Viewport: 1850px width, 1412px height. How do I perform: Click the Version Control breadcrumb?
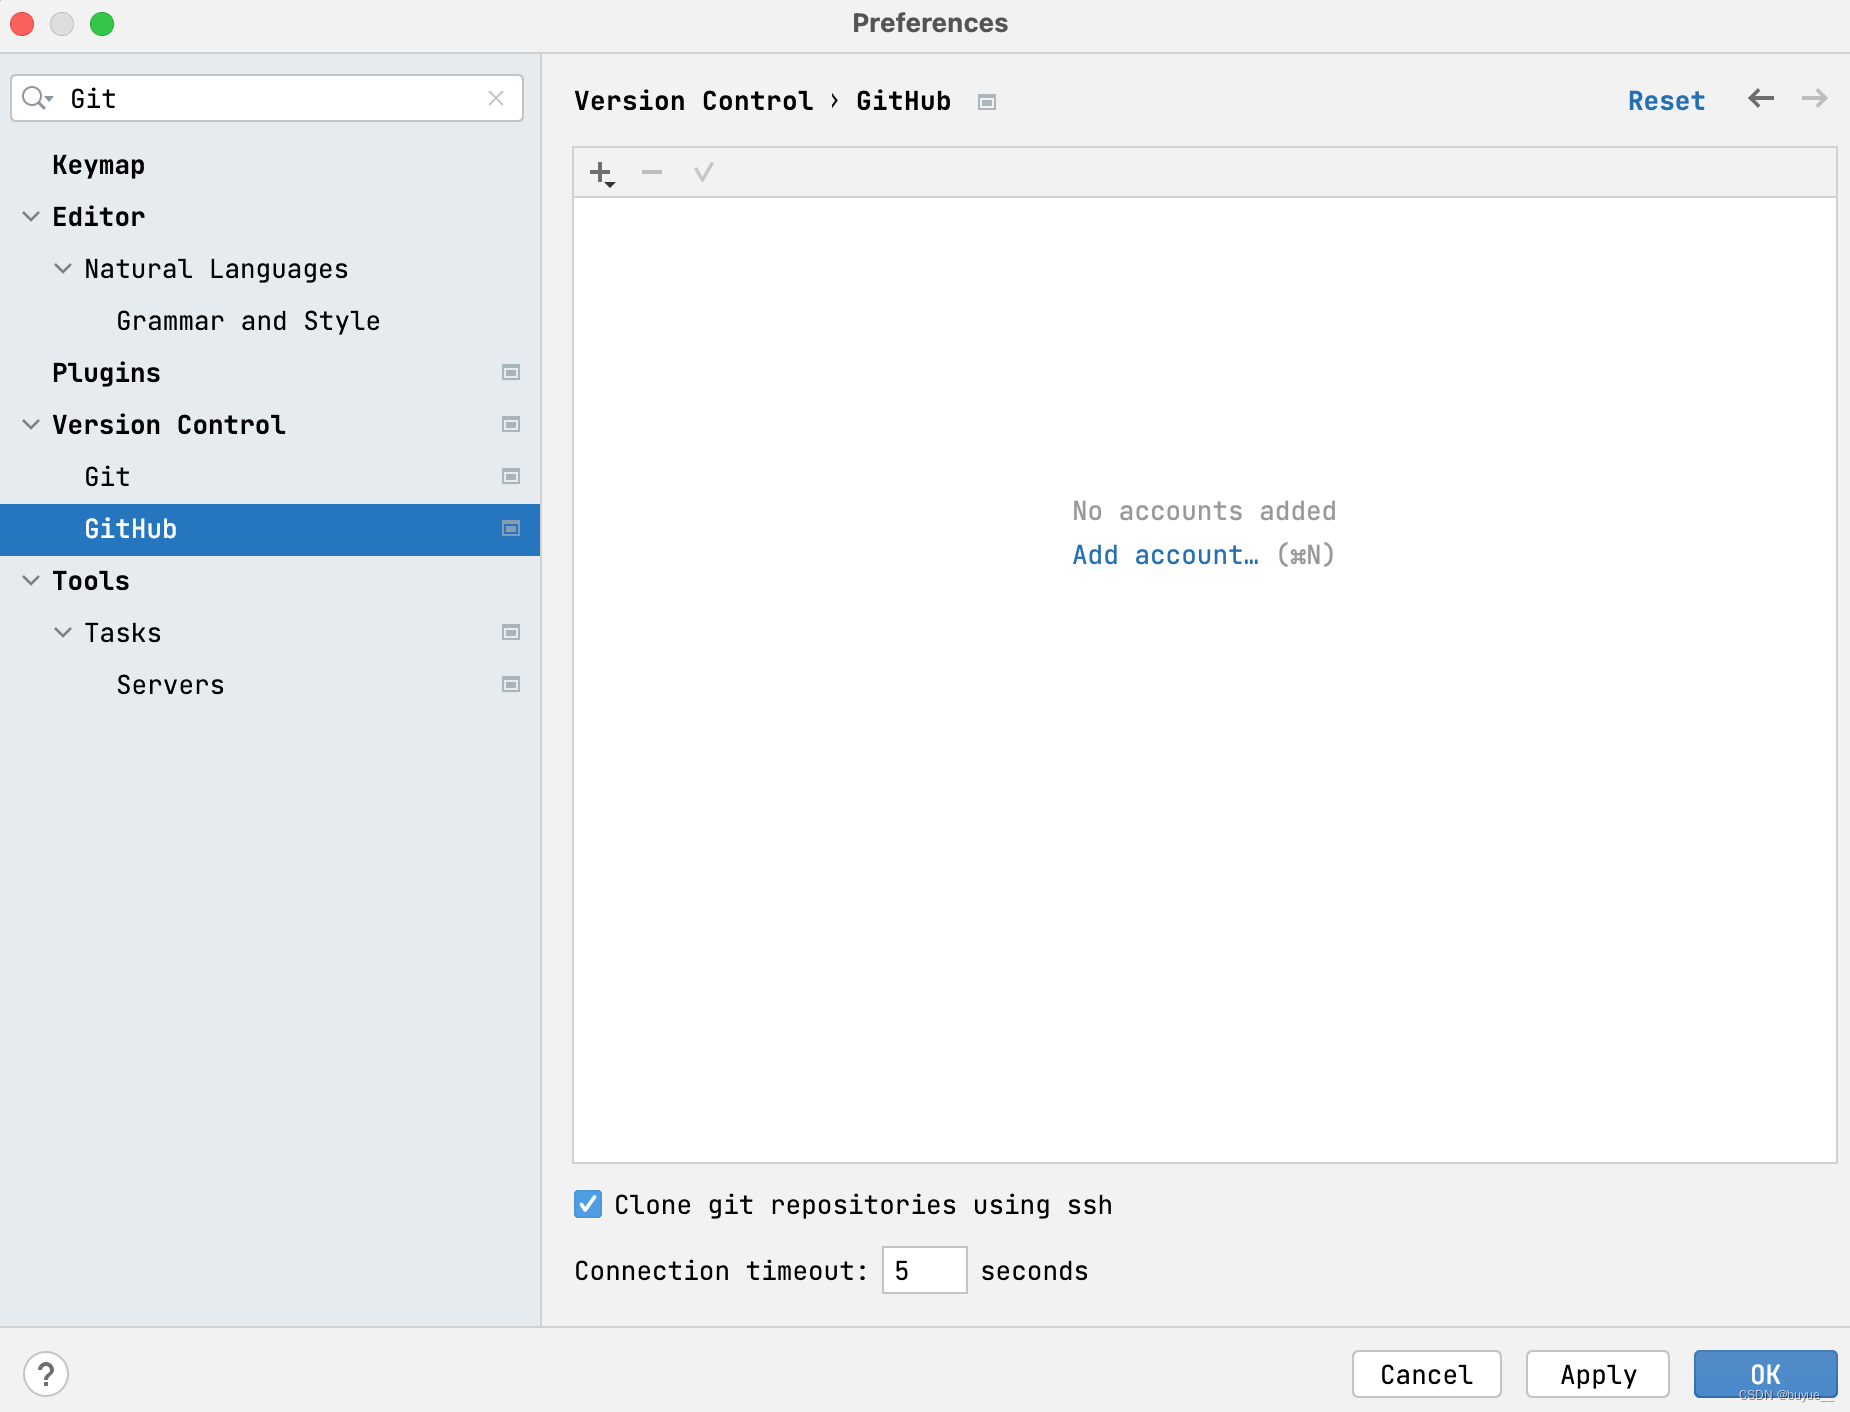click(x=693, y=101)
